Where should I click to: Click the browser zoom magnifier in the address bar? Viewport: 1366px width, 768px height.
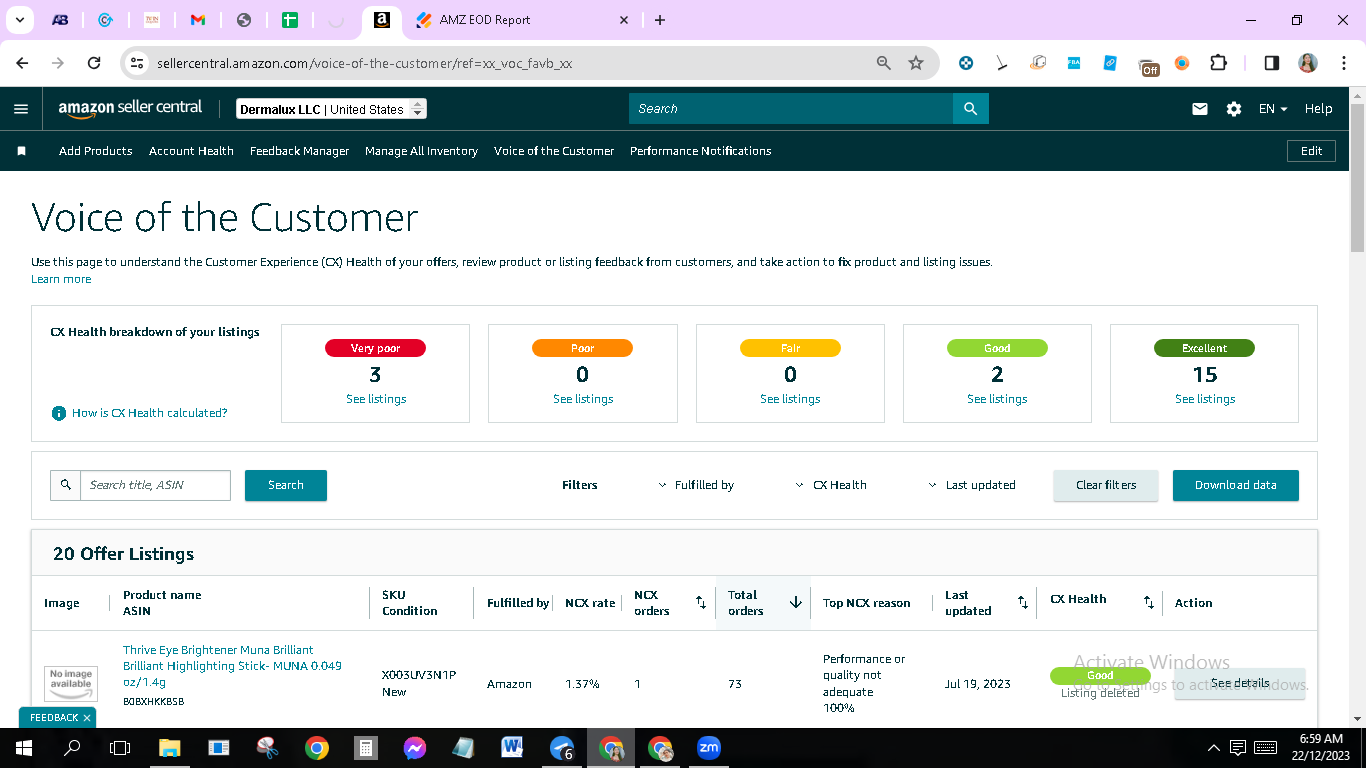click(x=884, y=63)
